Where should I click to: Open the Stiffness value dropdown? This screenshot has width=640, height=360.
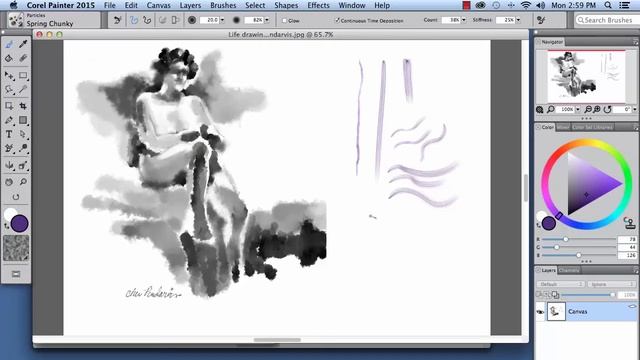click(518, 20)
